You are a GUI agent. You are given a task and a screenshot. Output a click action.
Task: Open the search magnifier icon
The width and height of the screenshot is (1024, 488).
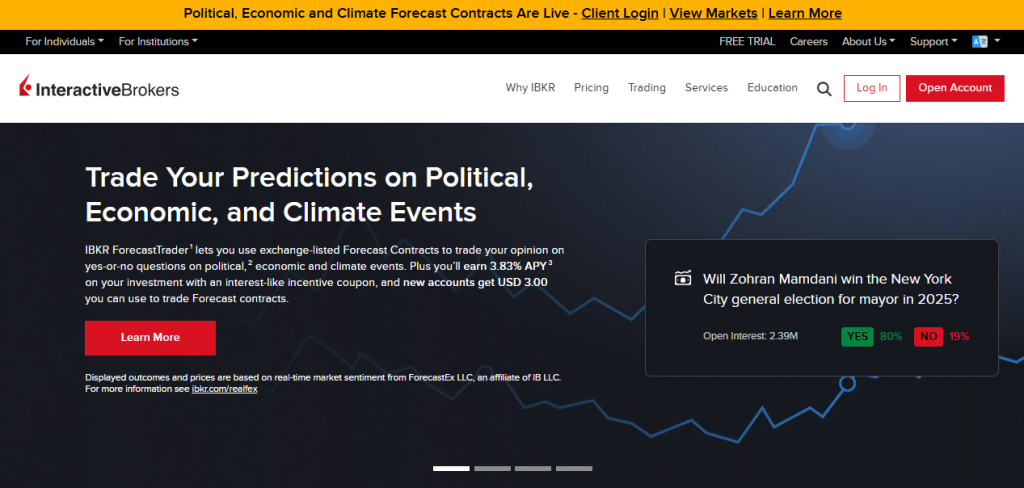coord(824,89)
